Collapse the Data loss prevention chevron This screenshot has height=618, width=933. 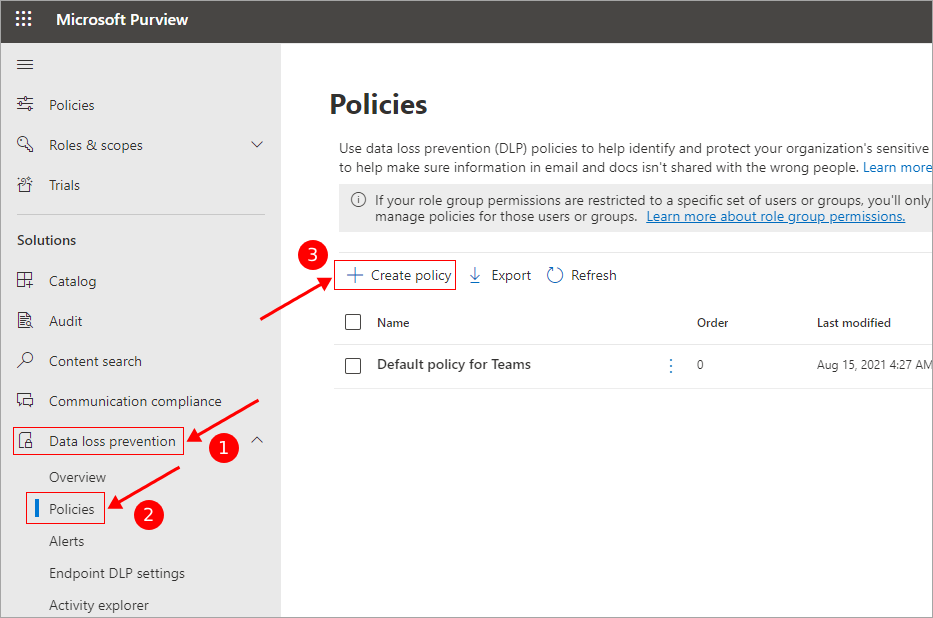pos(257,440)
